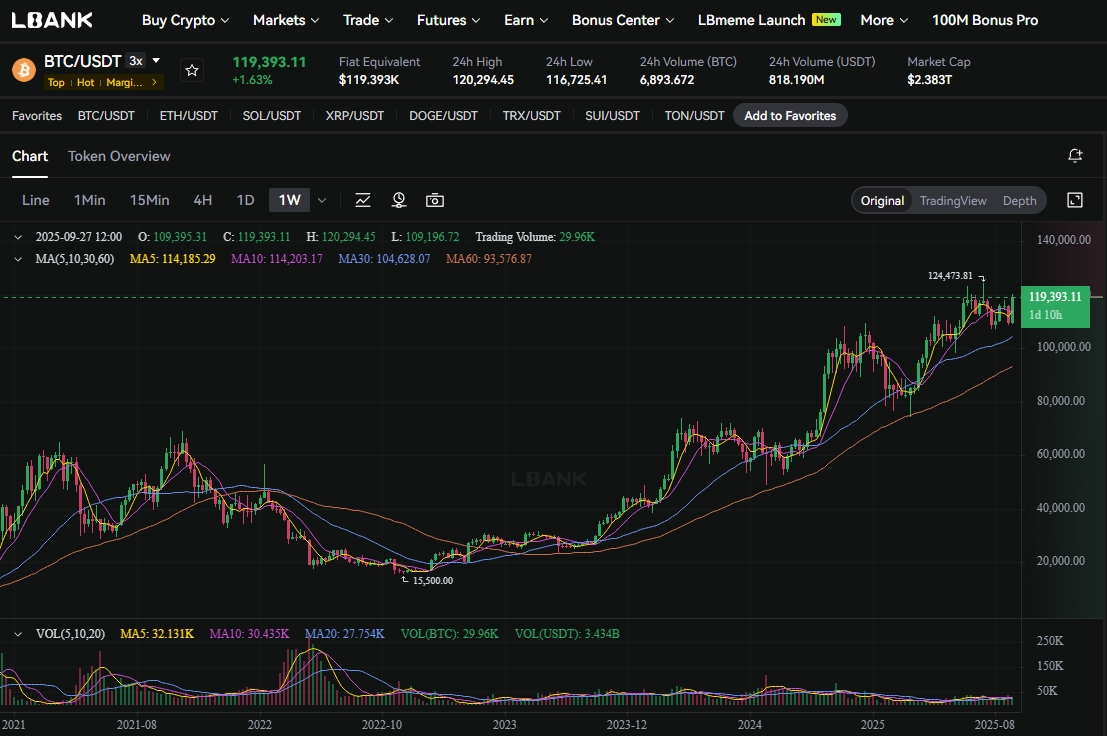Click the chart camera snapshot icon
The height and width of the screenshot is (736, 1107).
click(435, 200)
